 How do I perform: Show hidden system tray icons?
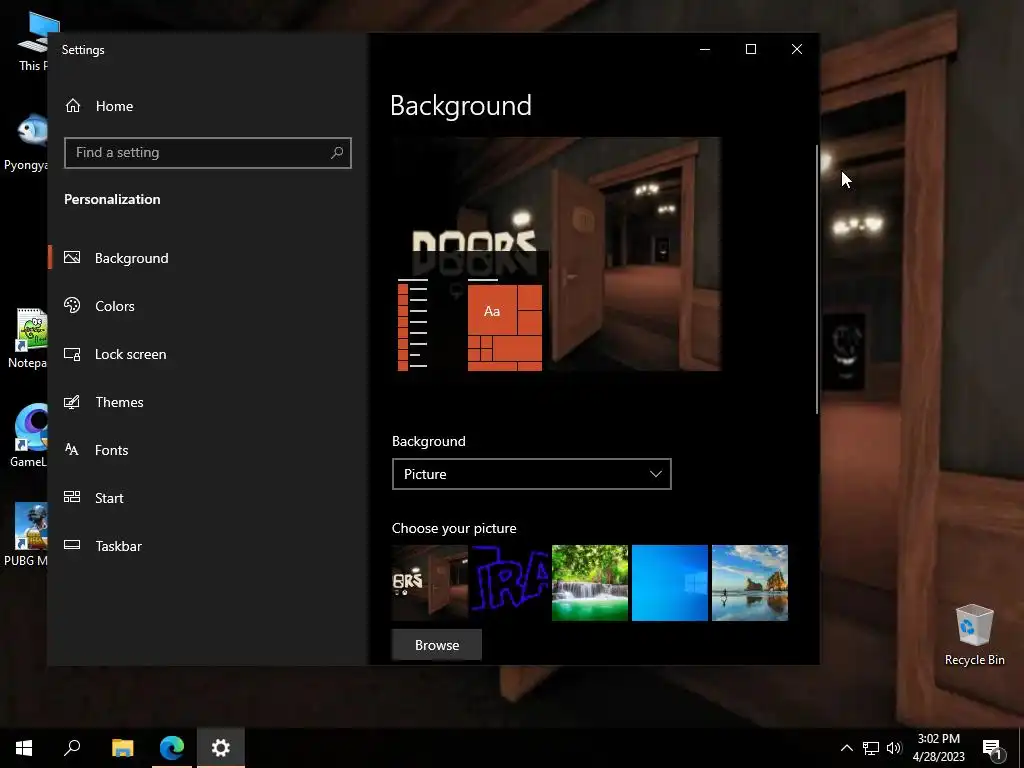point(846,748)
